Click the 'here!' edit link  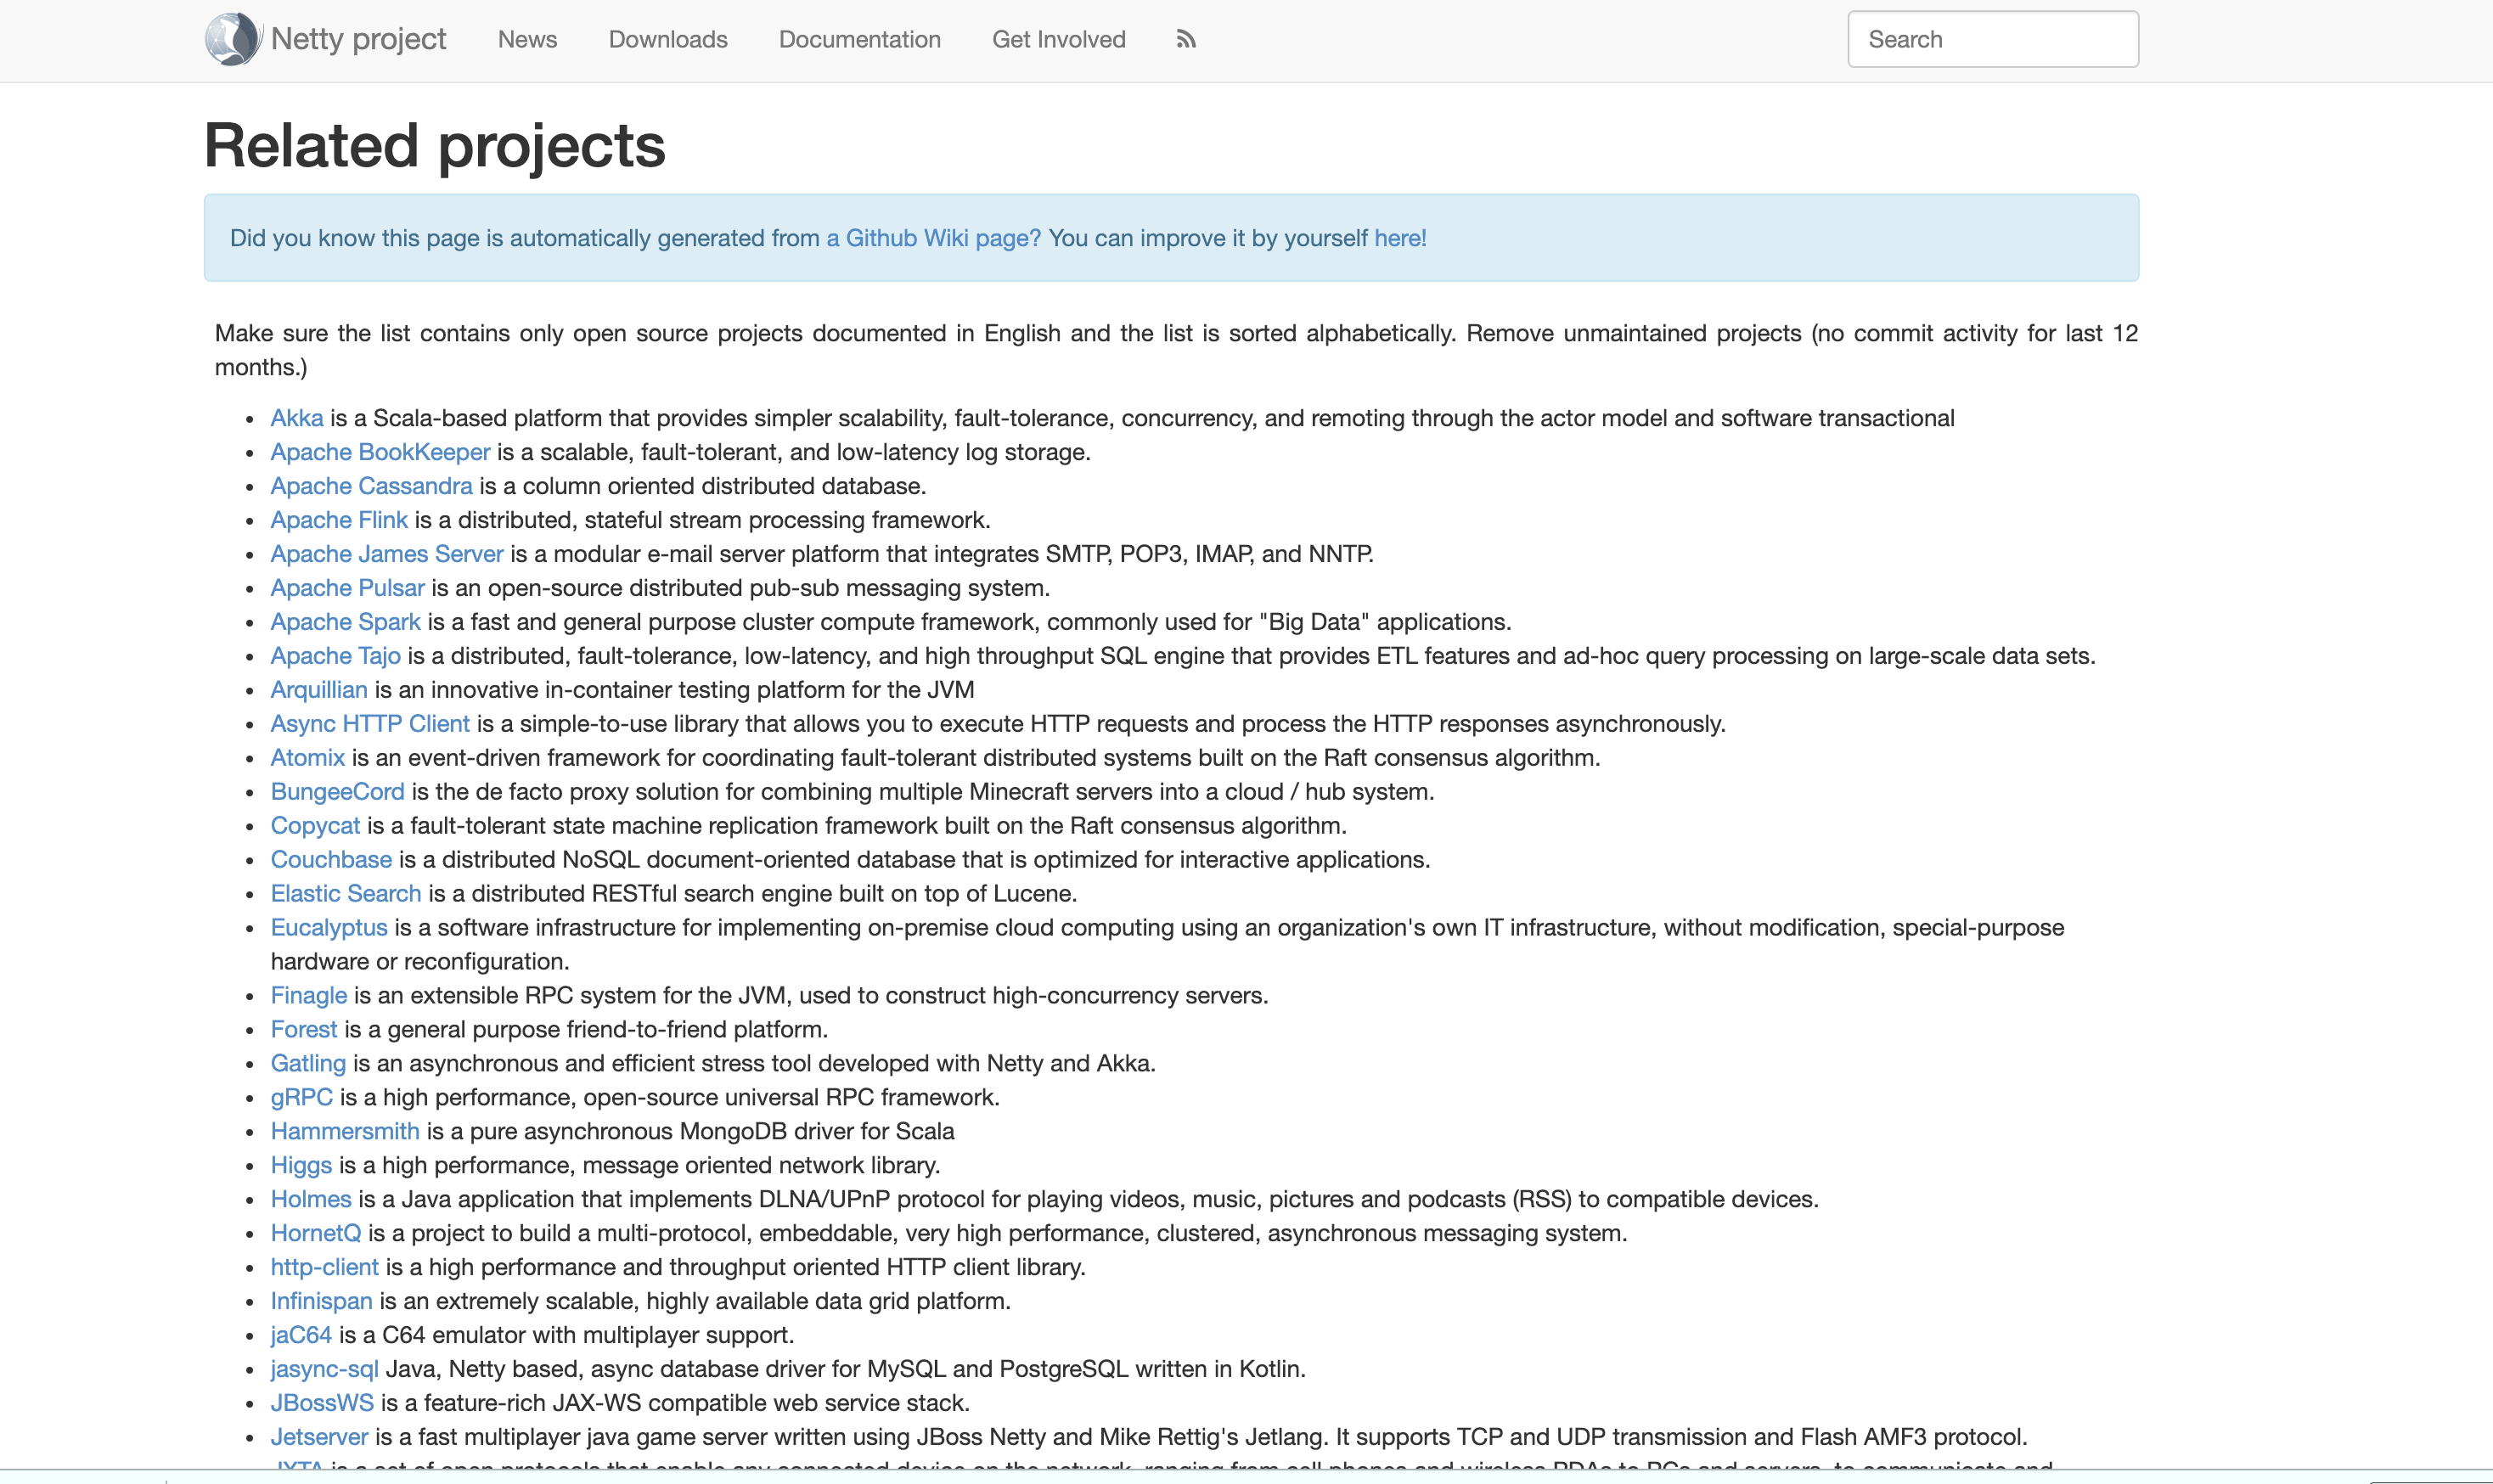1400,238
